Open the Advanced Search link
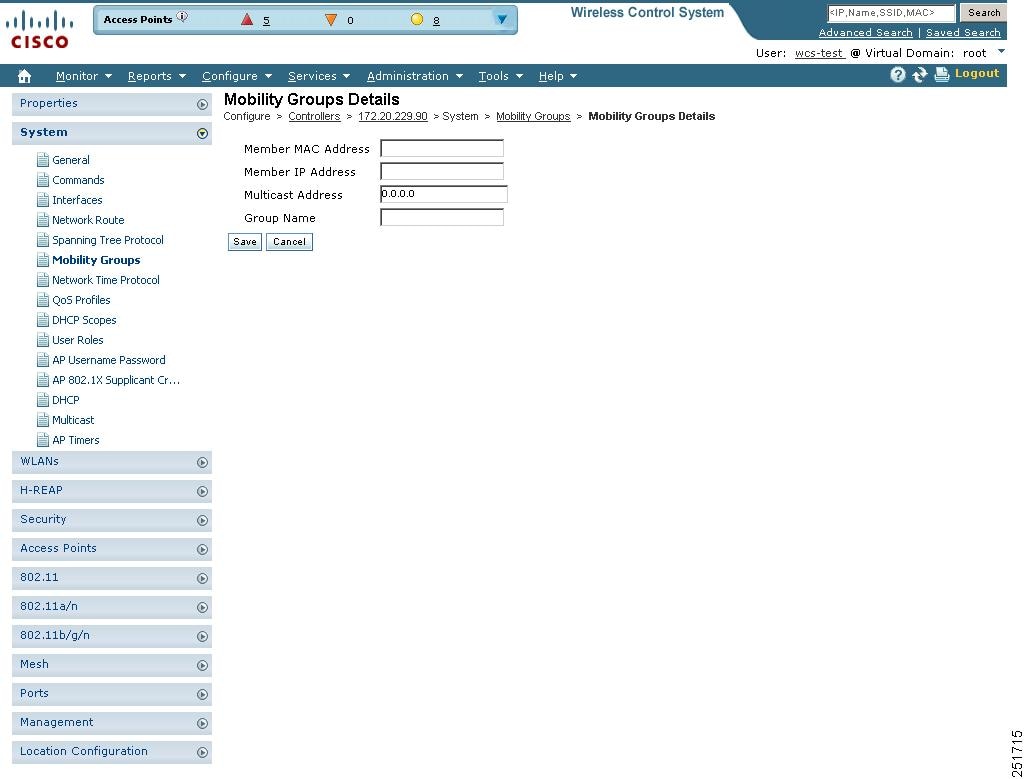 (x=865, y=32)
